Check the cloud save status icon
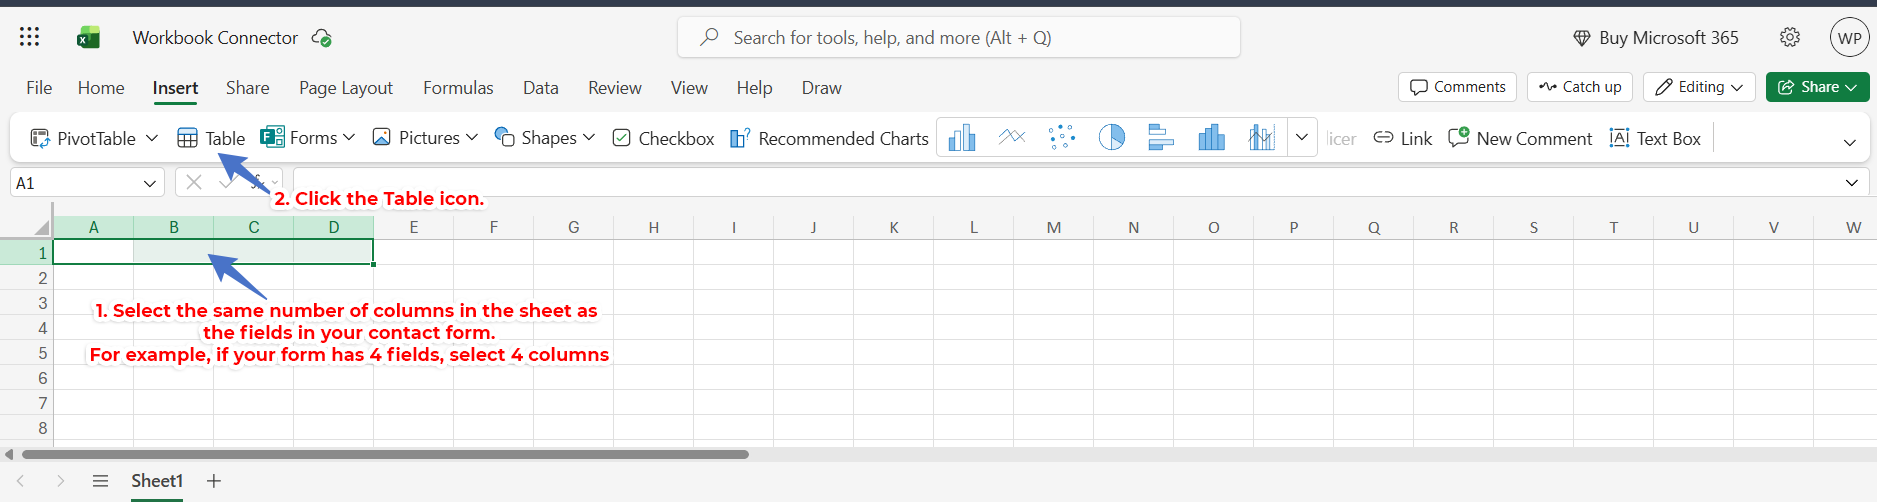The width and height of the screenshot is (1877, 502). [321, 38]
